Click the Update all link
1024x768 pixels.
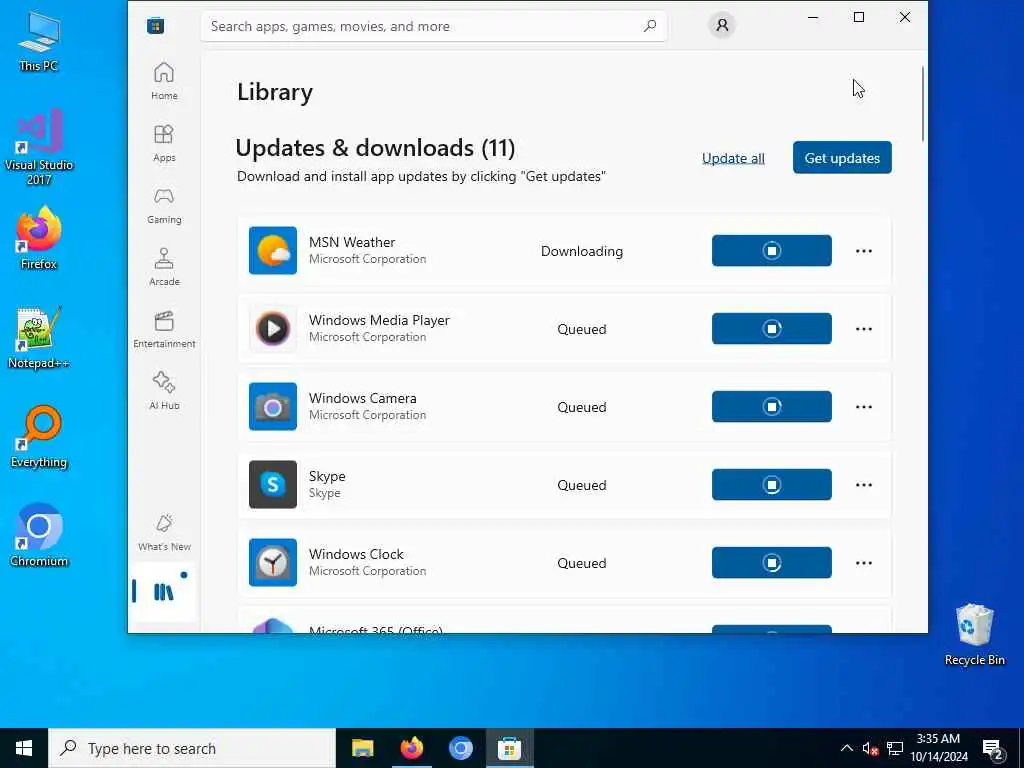733,158
